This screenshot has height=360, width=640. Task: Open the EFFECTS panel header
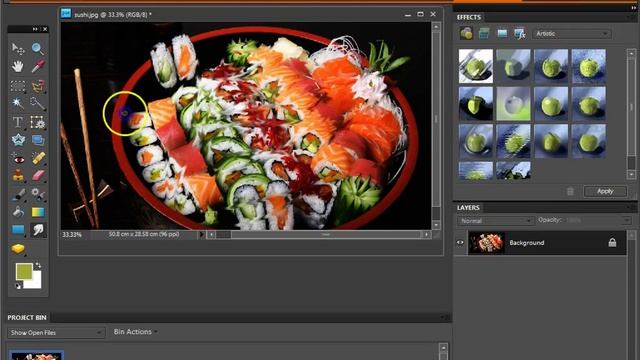coord(469,17)
